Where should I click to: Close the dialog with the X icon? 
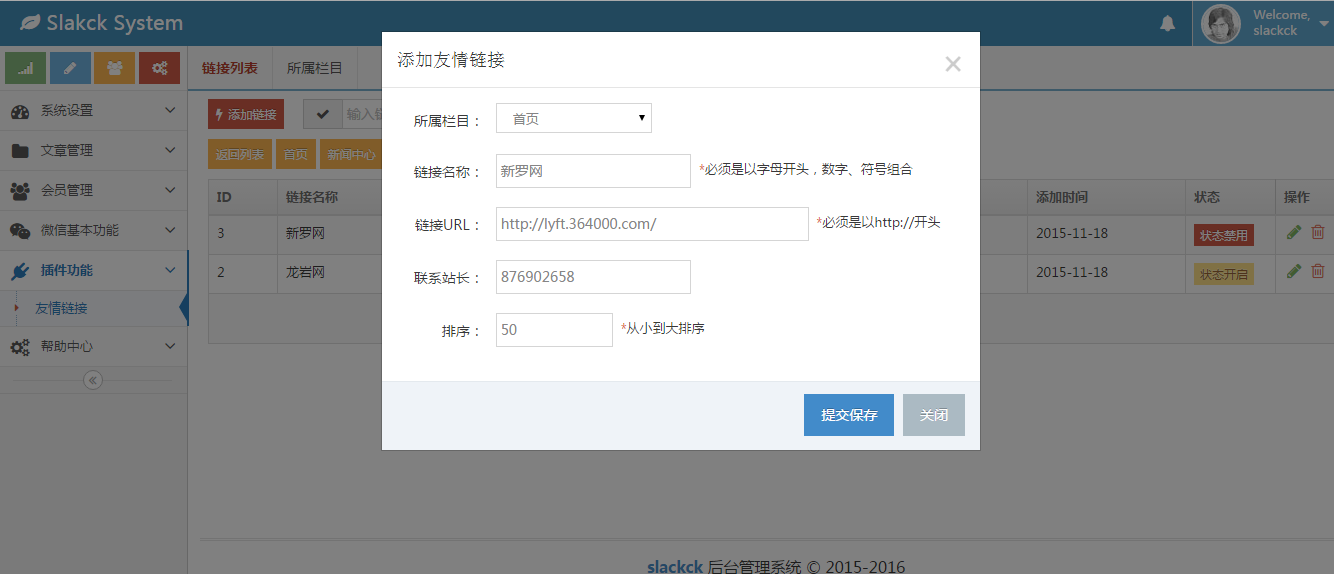952,64
